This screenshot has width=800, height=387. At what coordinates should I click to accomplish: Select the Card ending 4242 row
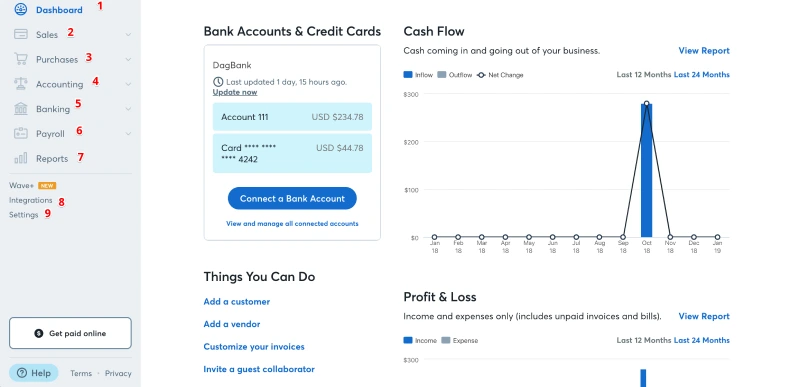292,153
